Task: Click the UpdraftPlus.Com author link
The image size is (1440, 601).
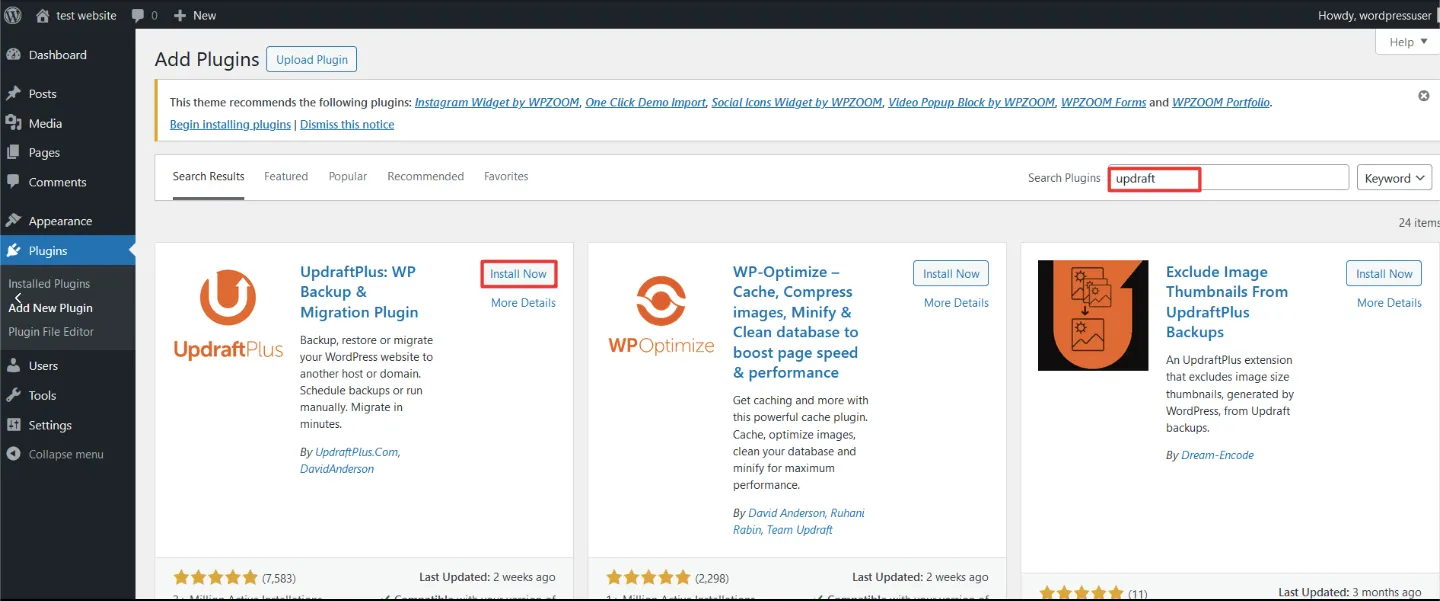Action: [357, 452]
